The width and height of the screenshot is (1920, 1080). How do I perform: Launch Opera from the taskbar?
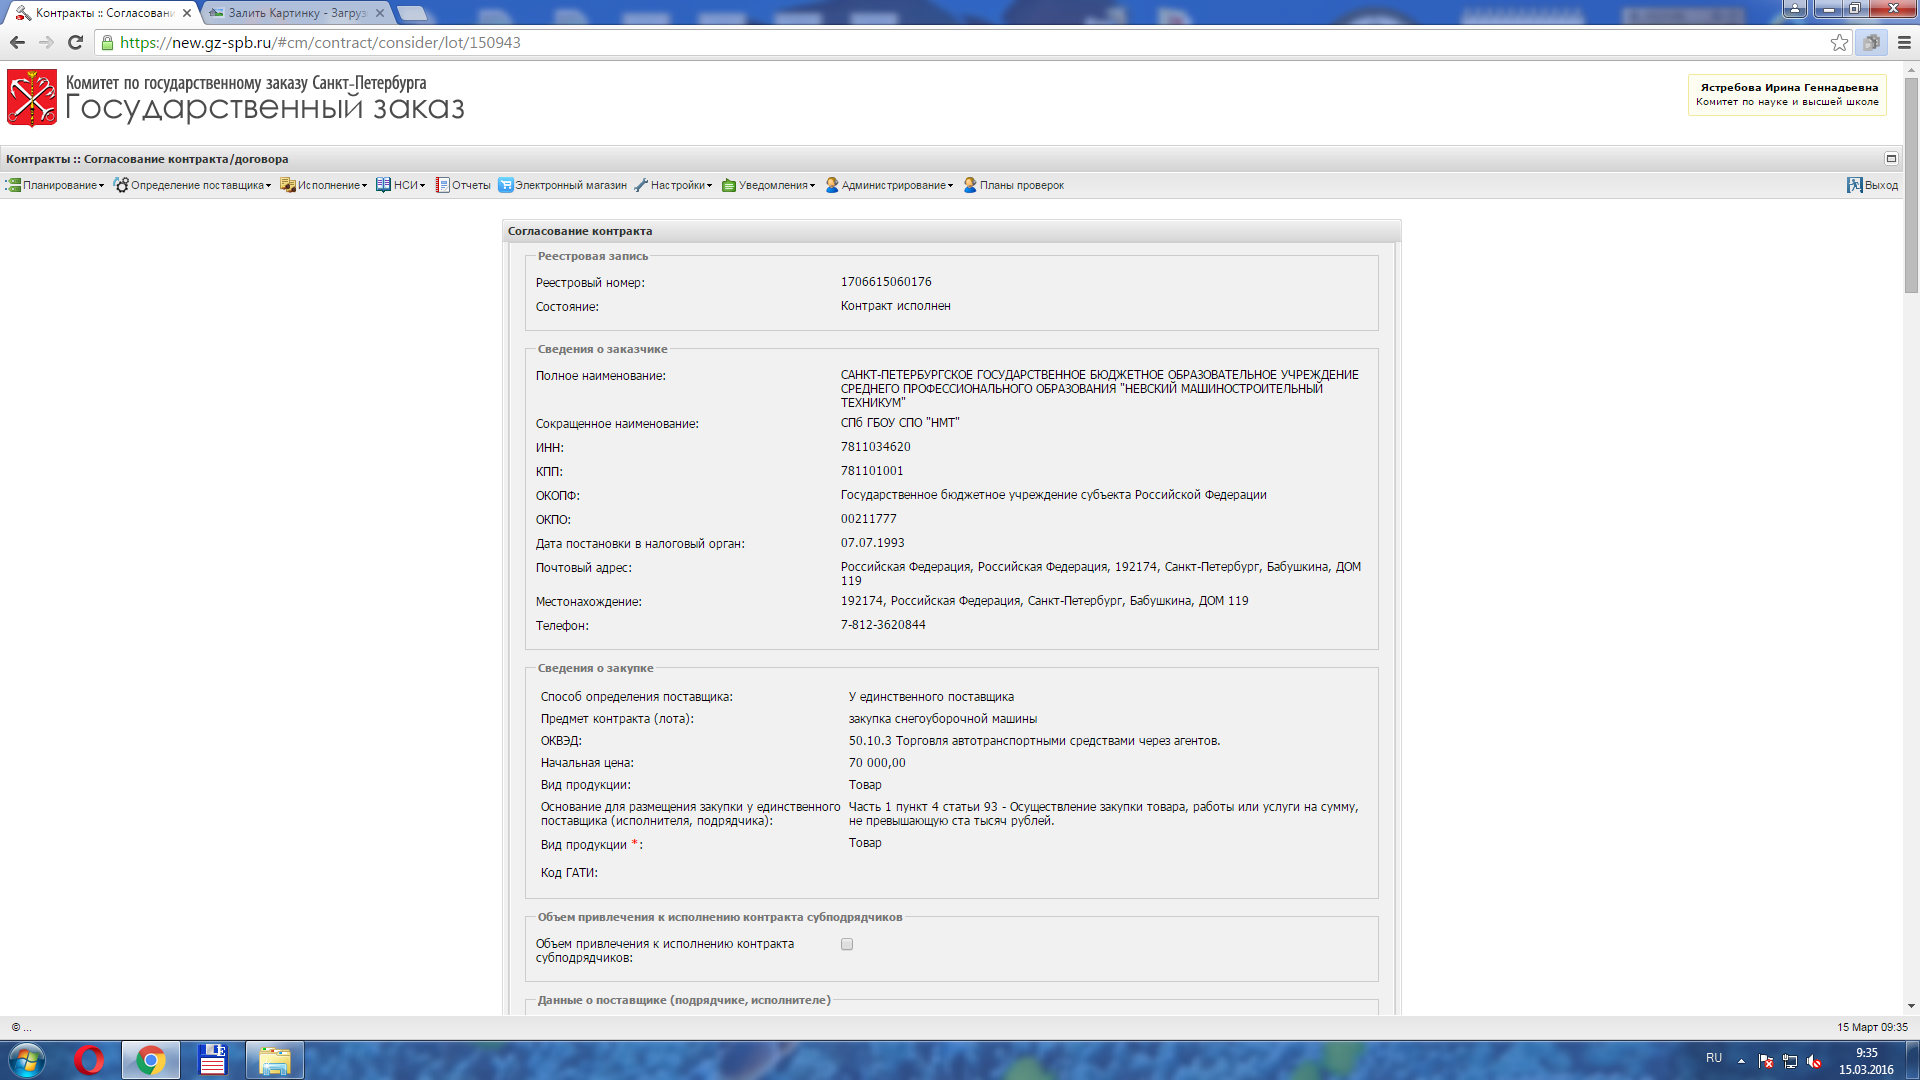89,1060
